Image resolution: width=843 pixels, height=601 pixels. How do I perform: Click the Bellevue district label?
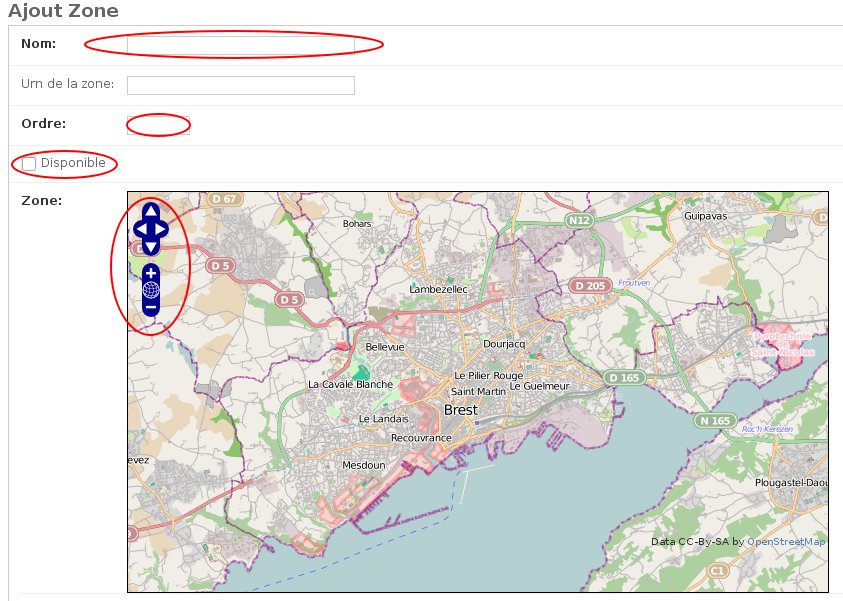click(x=385, y=347)
